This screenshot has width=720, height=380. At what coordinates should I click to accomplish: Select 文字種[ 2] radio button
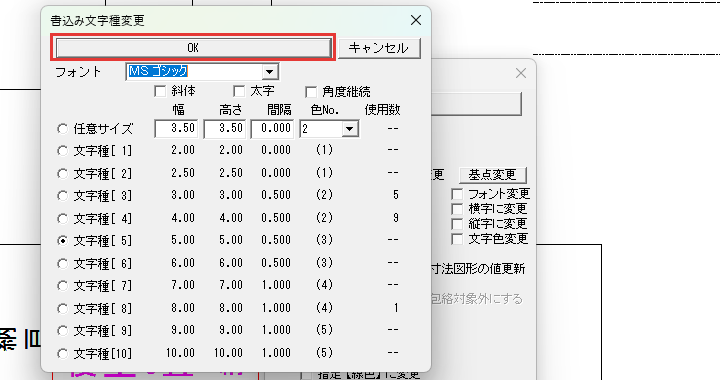[62, 173]
